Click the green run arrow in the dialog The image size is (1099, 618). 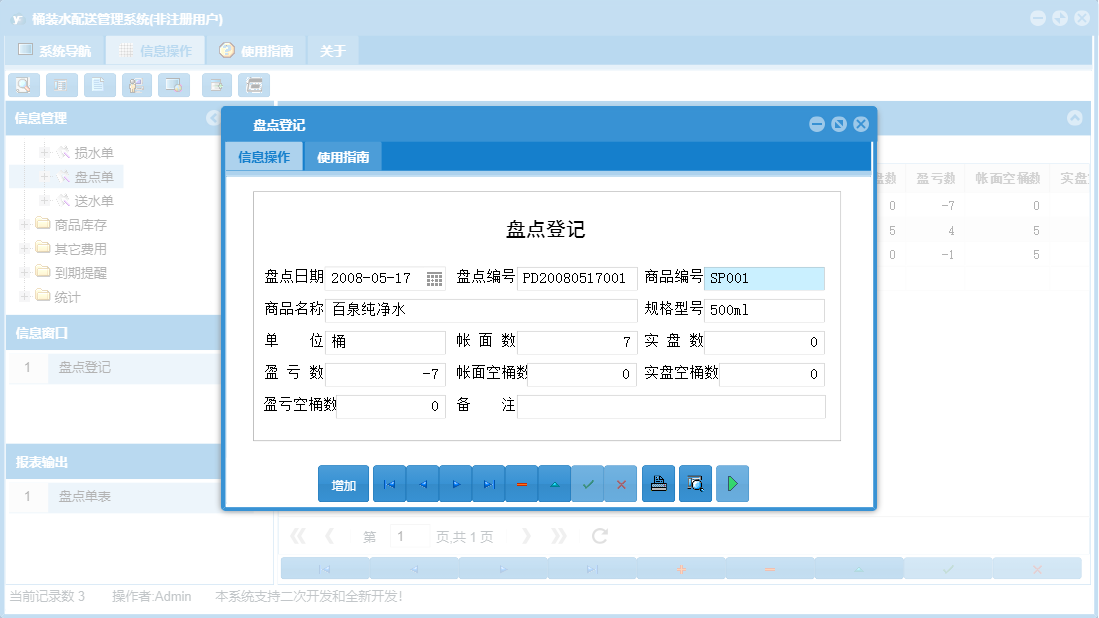[732, 483]
